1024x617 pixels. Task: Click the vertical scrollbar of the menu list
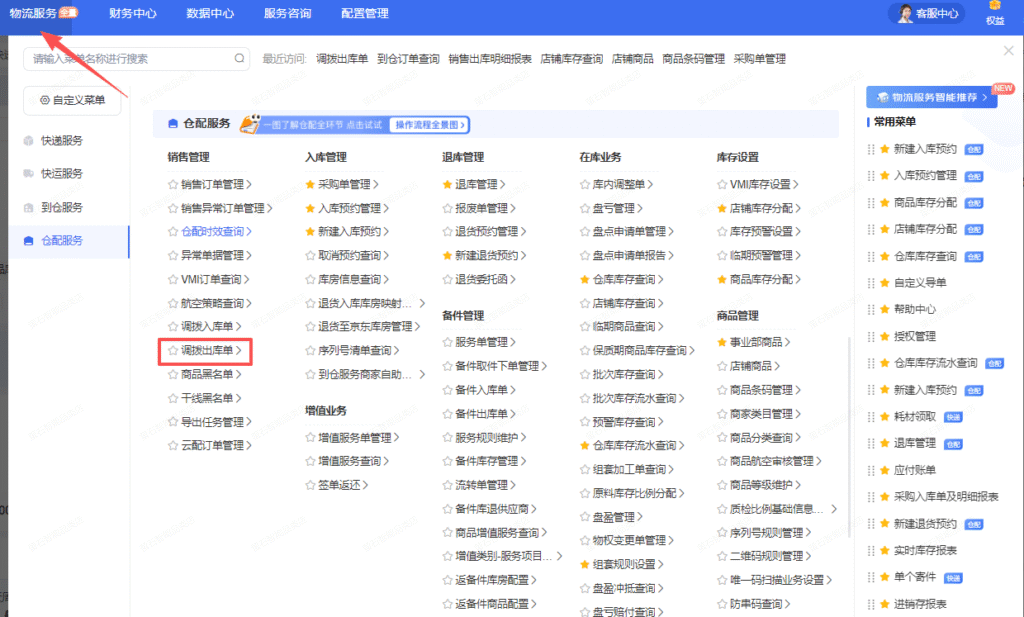[x=849, y=400]
